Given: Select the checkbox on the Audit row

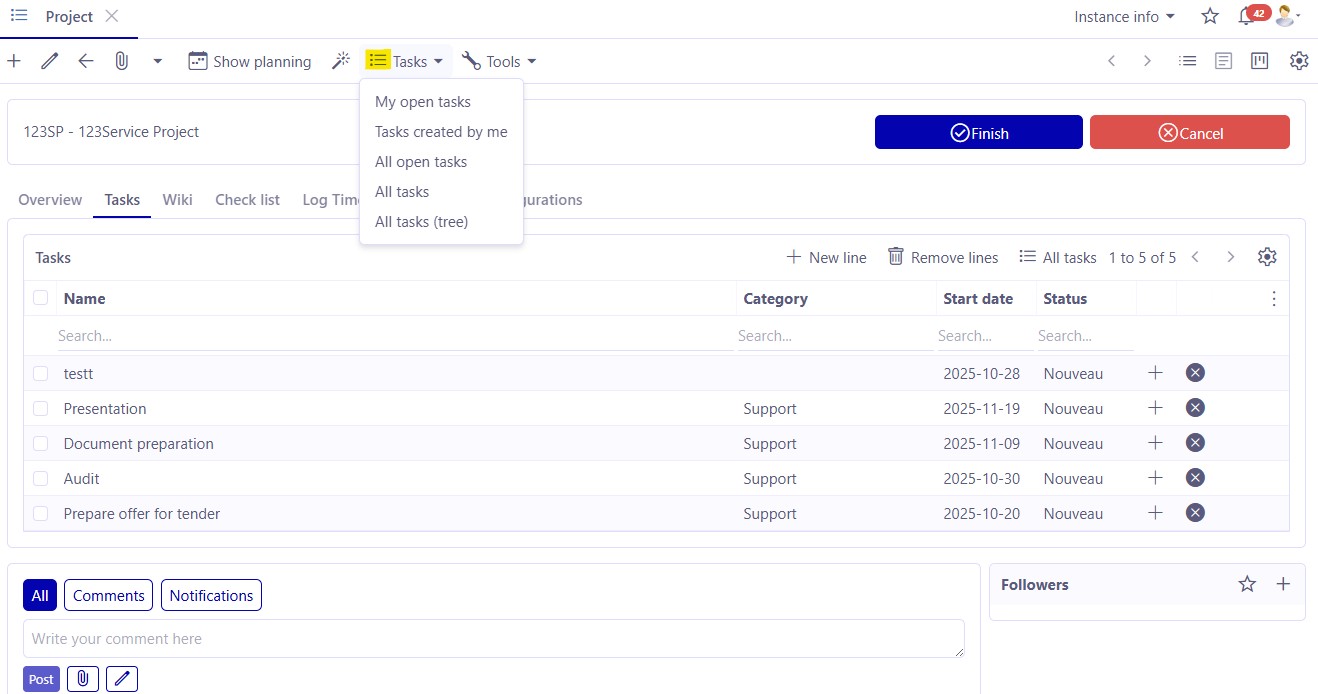Looking at the screenshot, I should (x=39, y=478).
